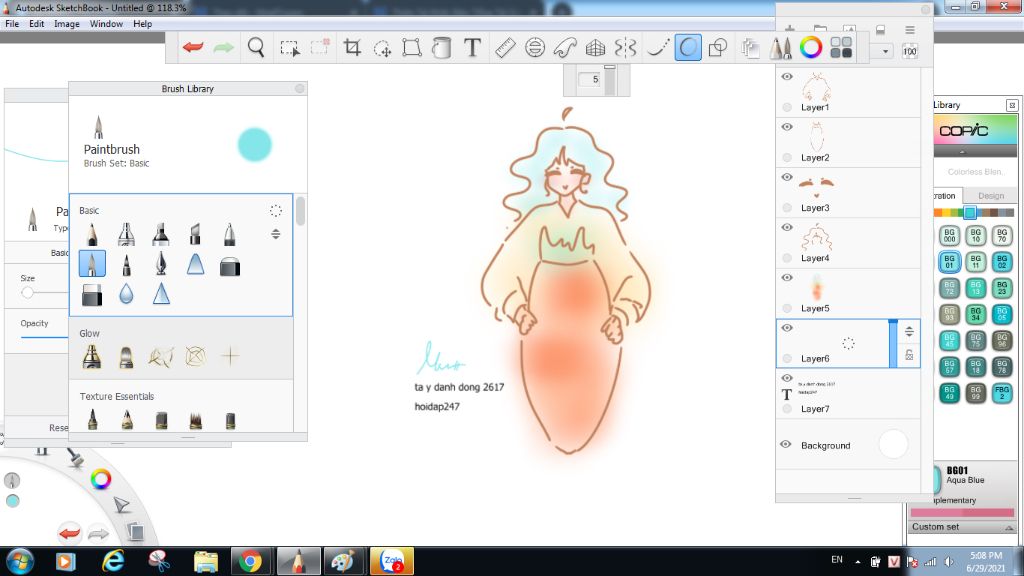Activate the Crop tool
This screenshot has width=1024, height=576.
[352, 47]
